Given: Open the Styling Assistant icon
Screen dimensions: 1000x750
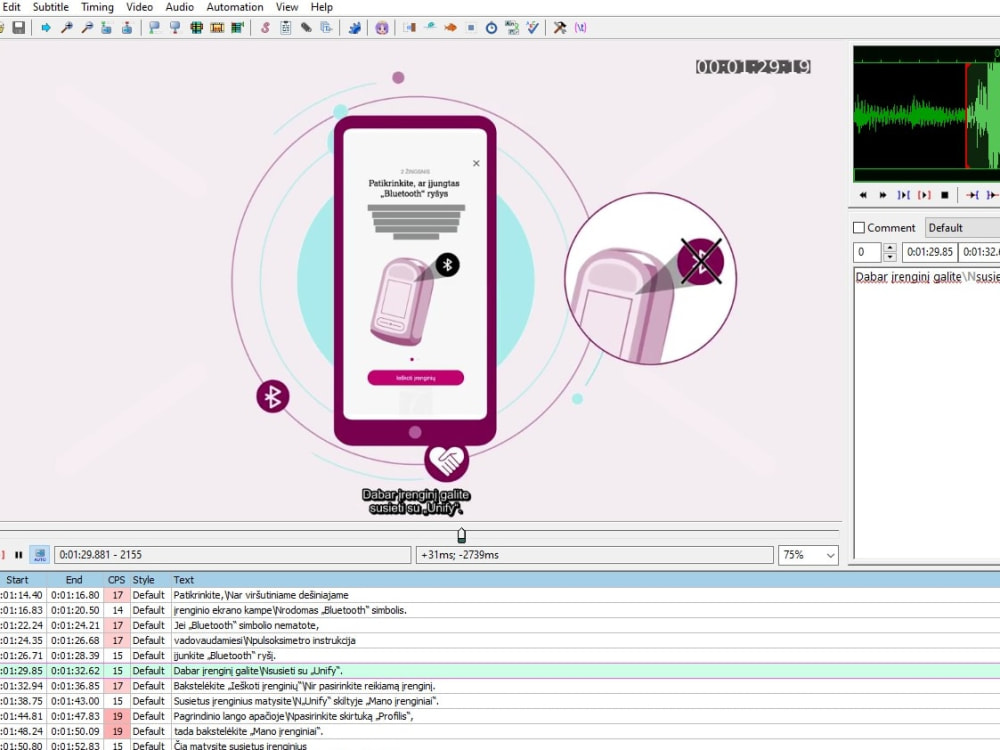Looking at the screenshot, I should point(430,27).
